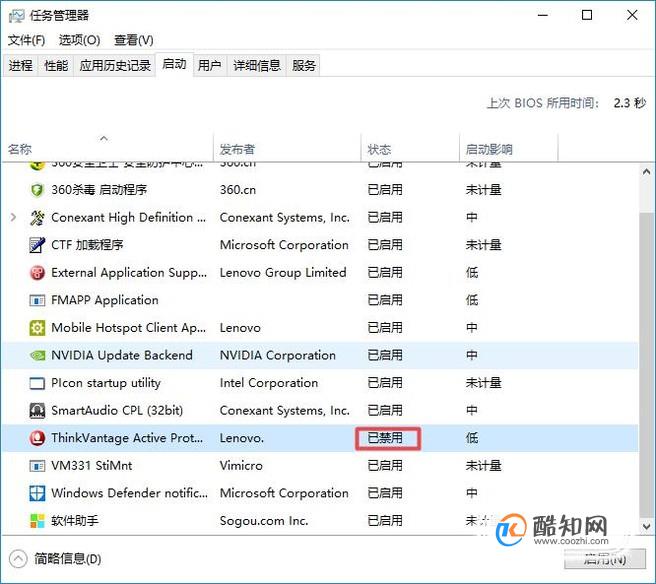656x584 pixels.
Task: Click the PIcon startup utility icon
Action: (x=37, y=383)
